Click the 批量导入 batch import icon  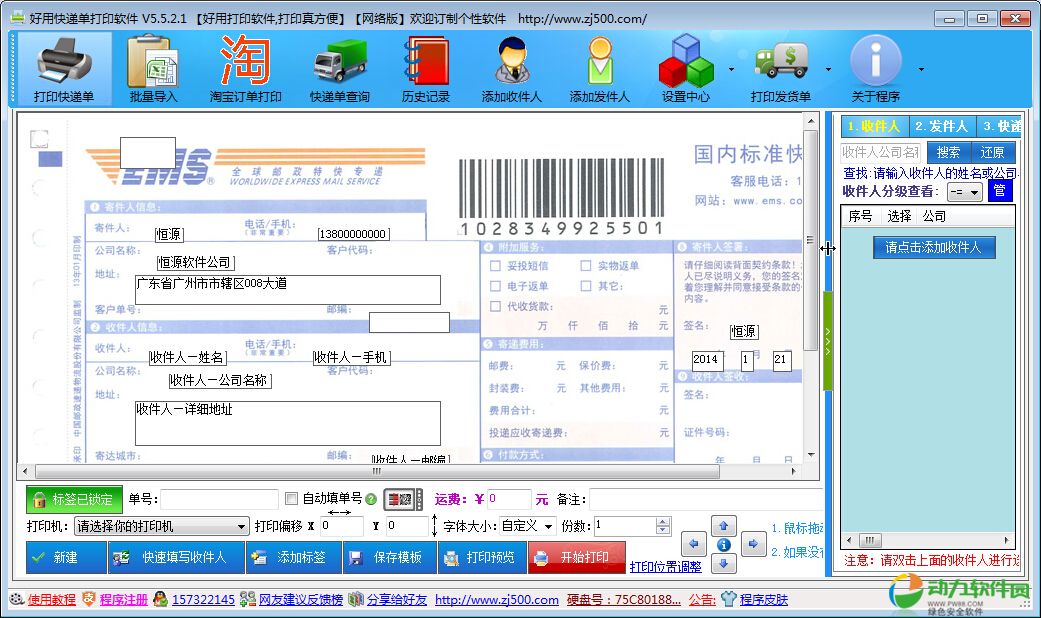(x=152, y=69)
